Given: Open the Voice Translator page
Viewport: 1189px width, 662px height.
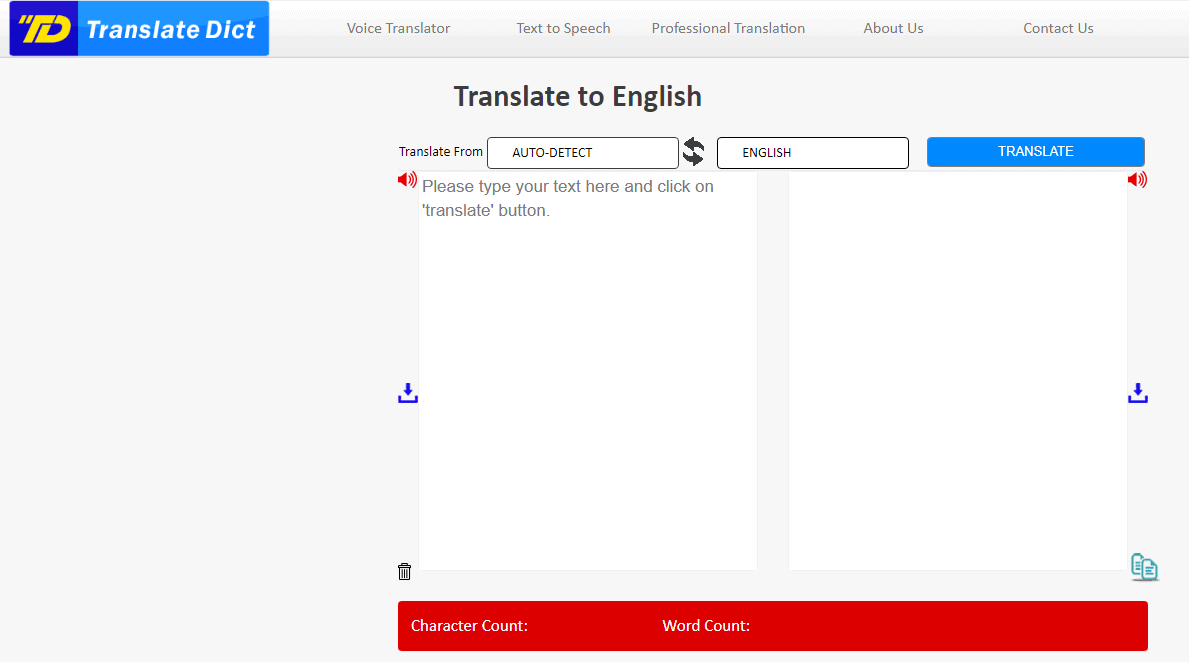Looking at the screenshot, I should pos(398,28).
